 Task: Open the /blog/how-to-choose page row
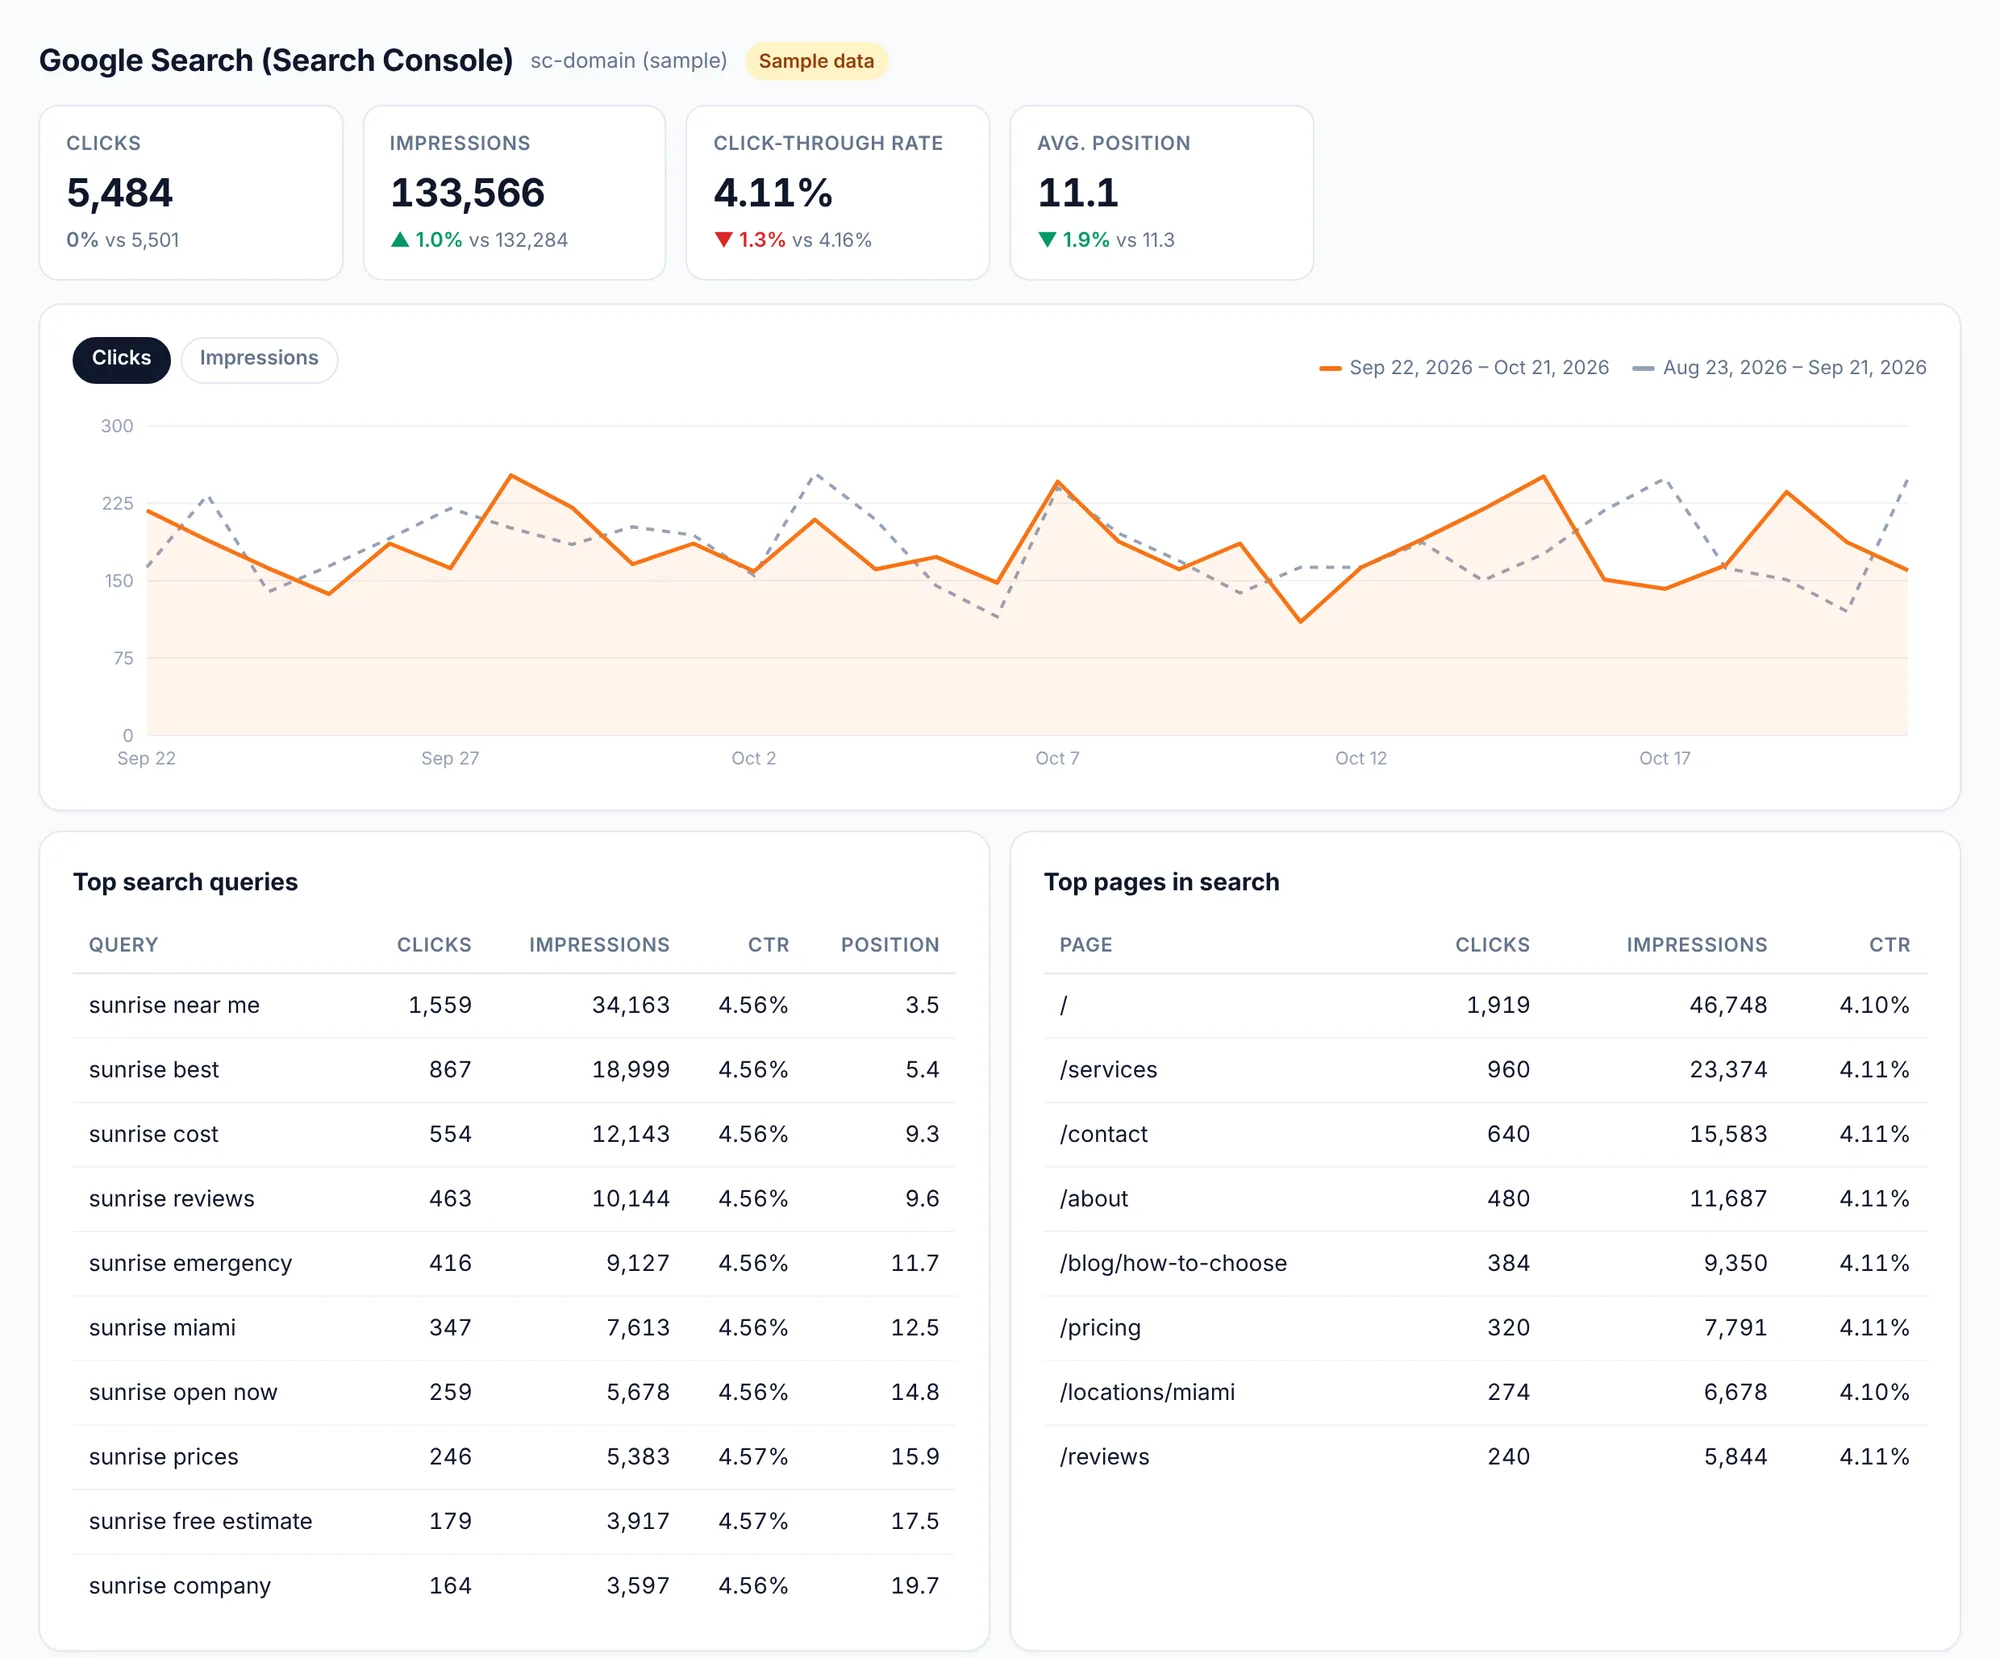tap(1485, 1264)
